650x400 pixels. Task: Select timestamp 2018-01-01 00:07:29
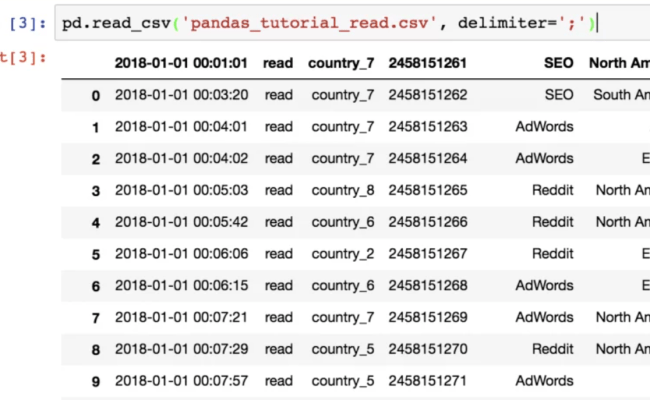(182, 349)
